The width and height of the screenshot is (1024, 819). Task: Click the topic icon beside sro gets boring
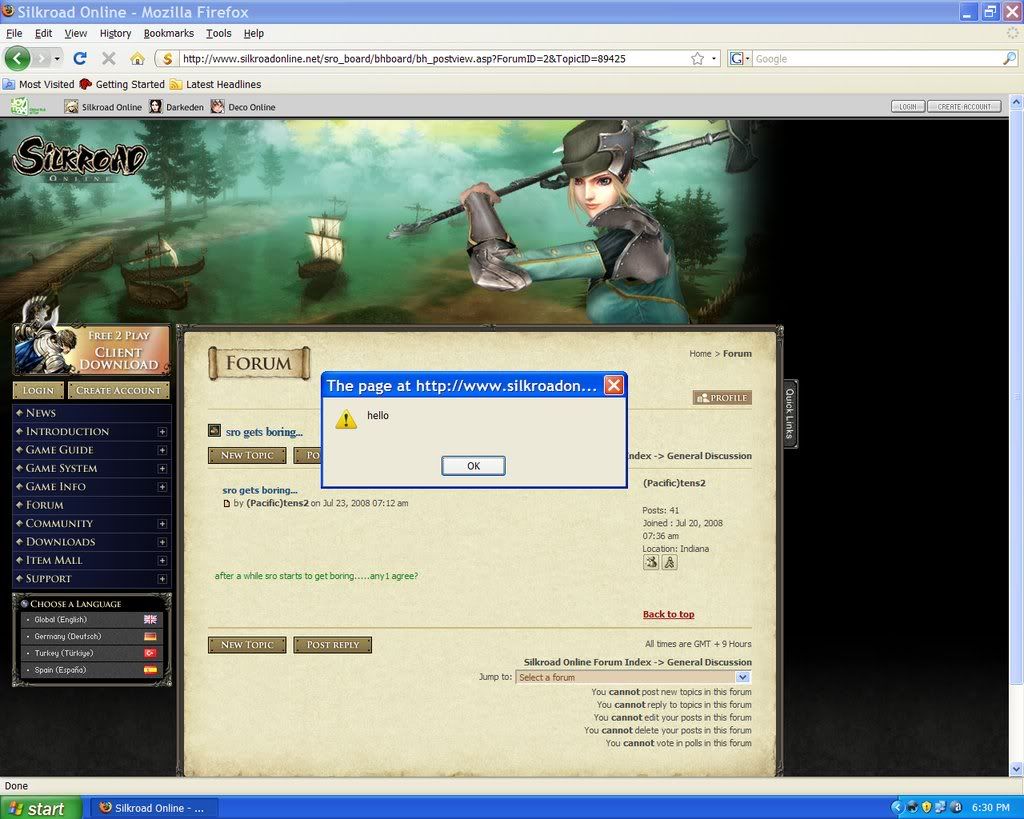[214, 430]
